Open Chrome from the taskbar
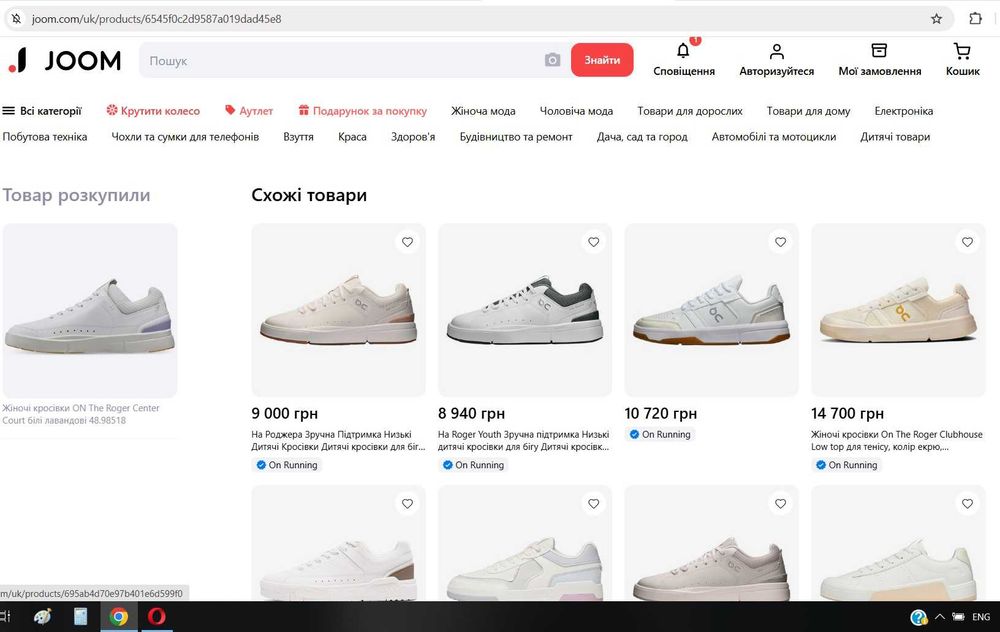This screenshot has width=1000, height=632. coord(118,617)
